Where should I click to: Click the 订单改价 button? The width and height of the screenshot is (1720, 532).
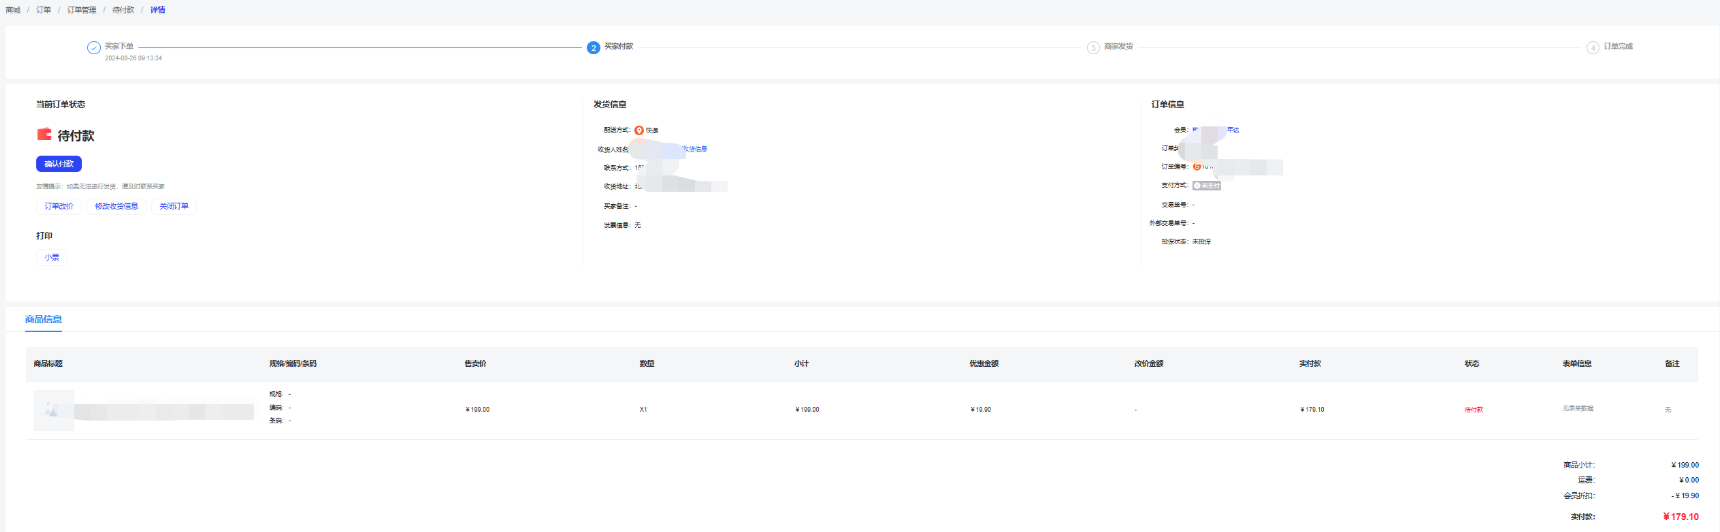(59, 206)
